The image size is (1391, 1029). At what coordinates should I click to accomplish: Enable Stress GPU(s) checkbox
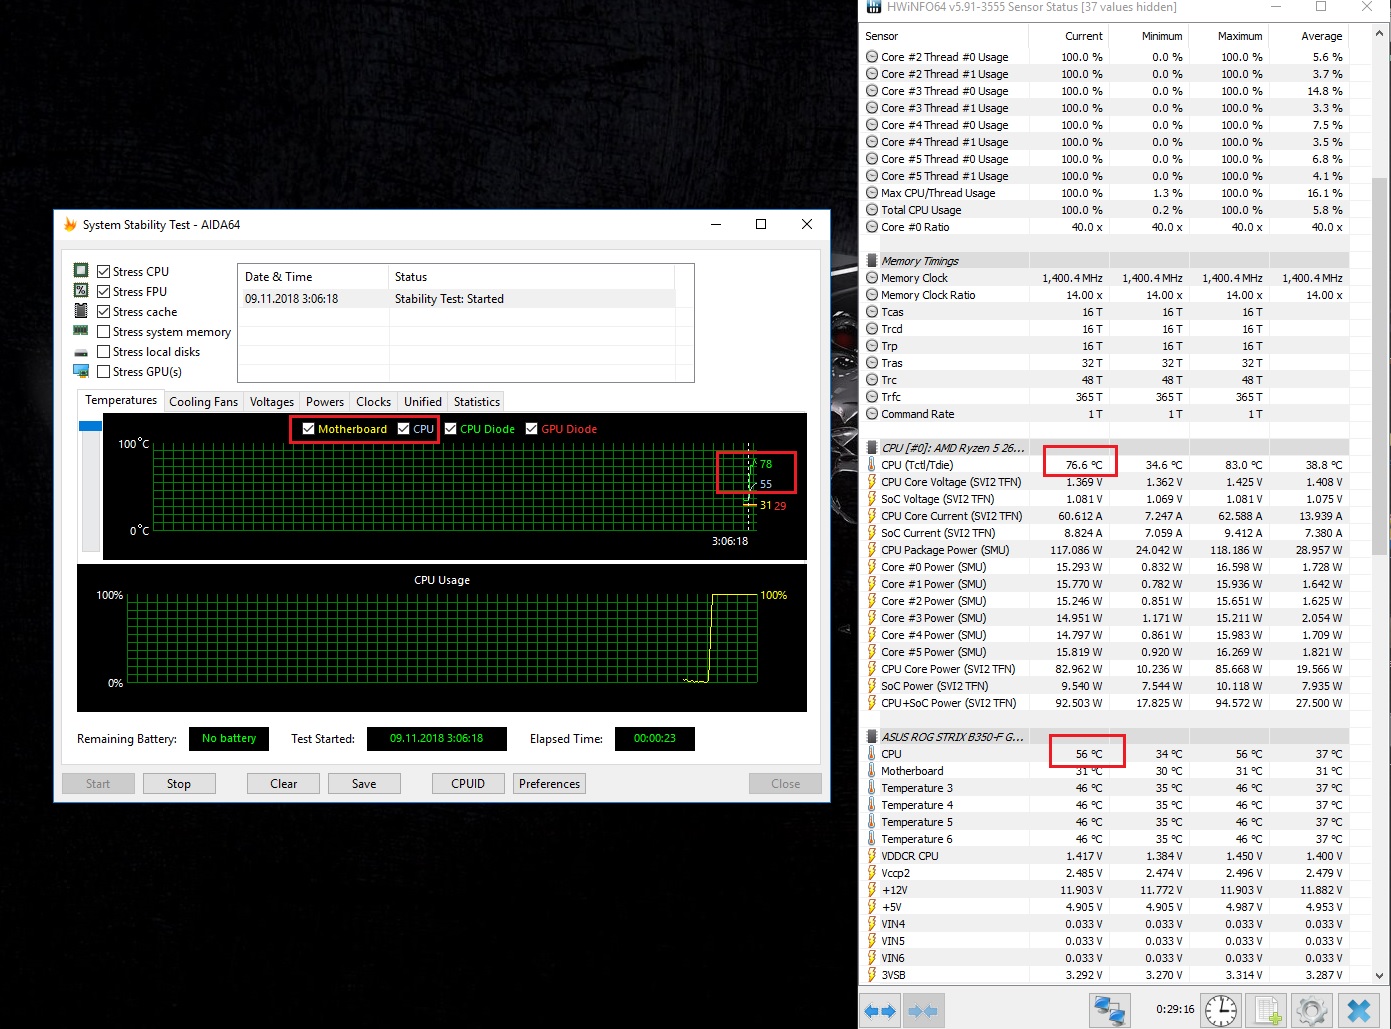[104, 371]
